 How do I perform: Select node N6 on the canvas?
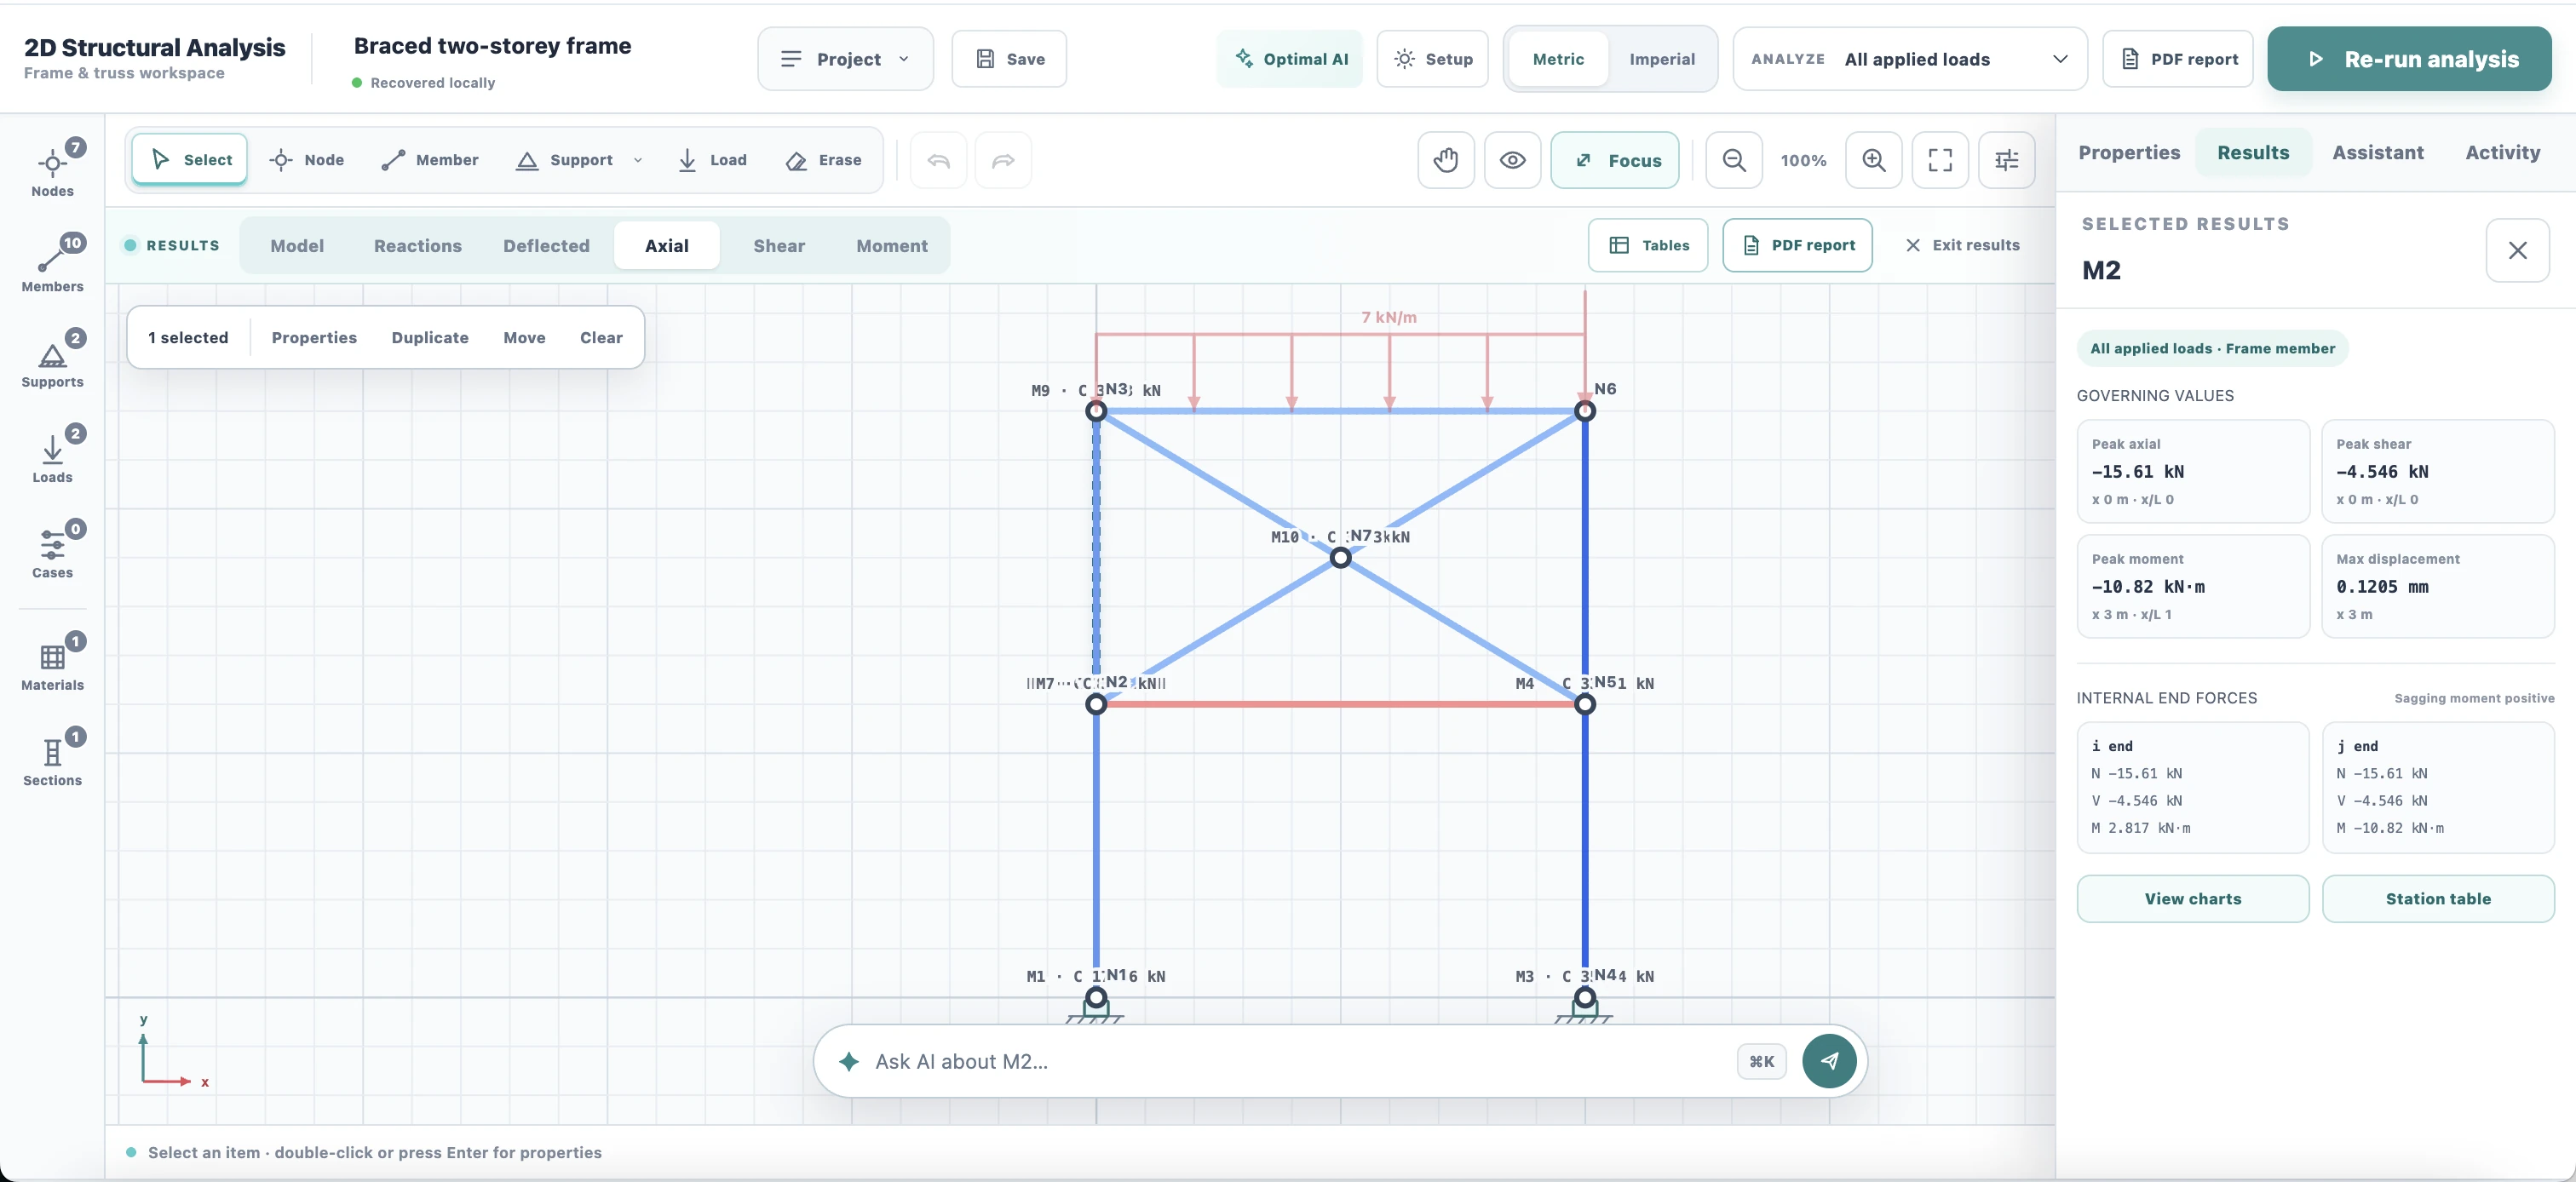click(x=1585, y=411)
